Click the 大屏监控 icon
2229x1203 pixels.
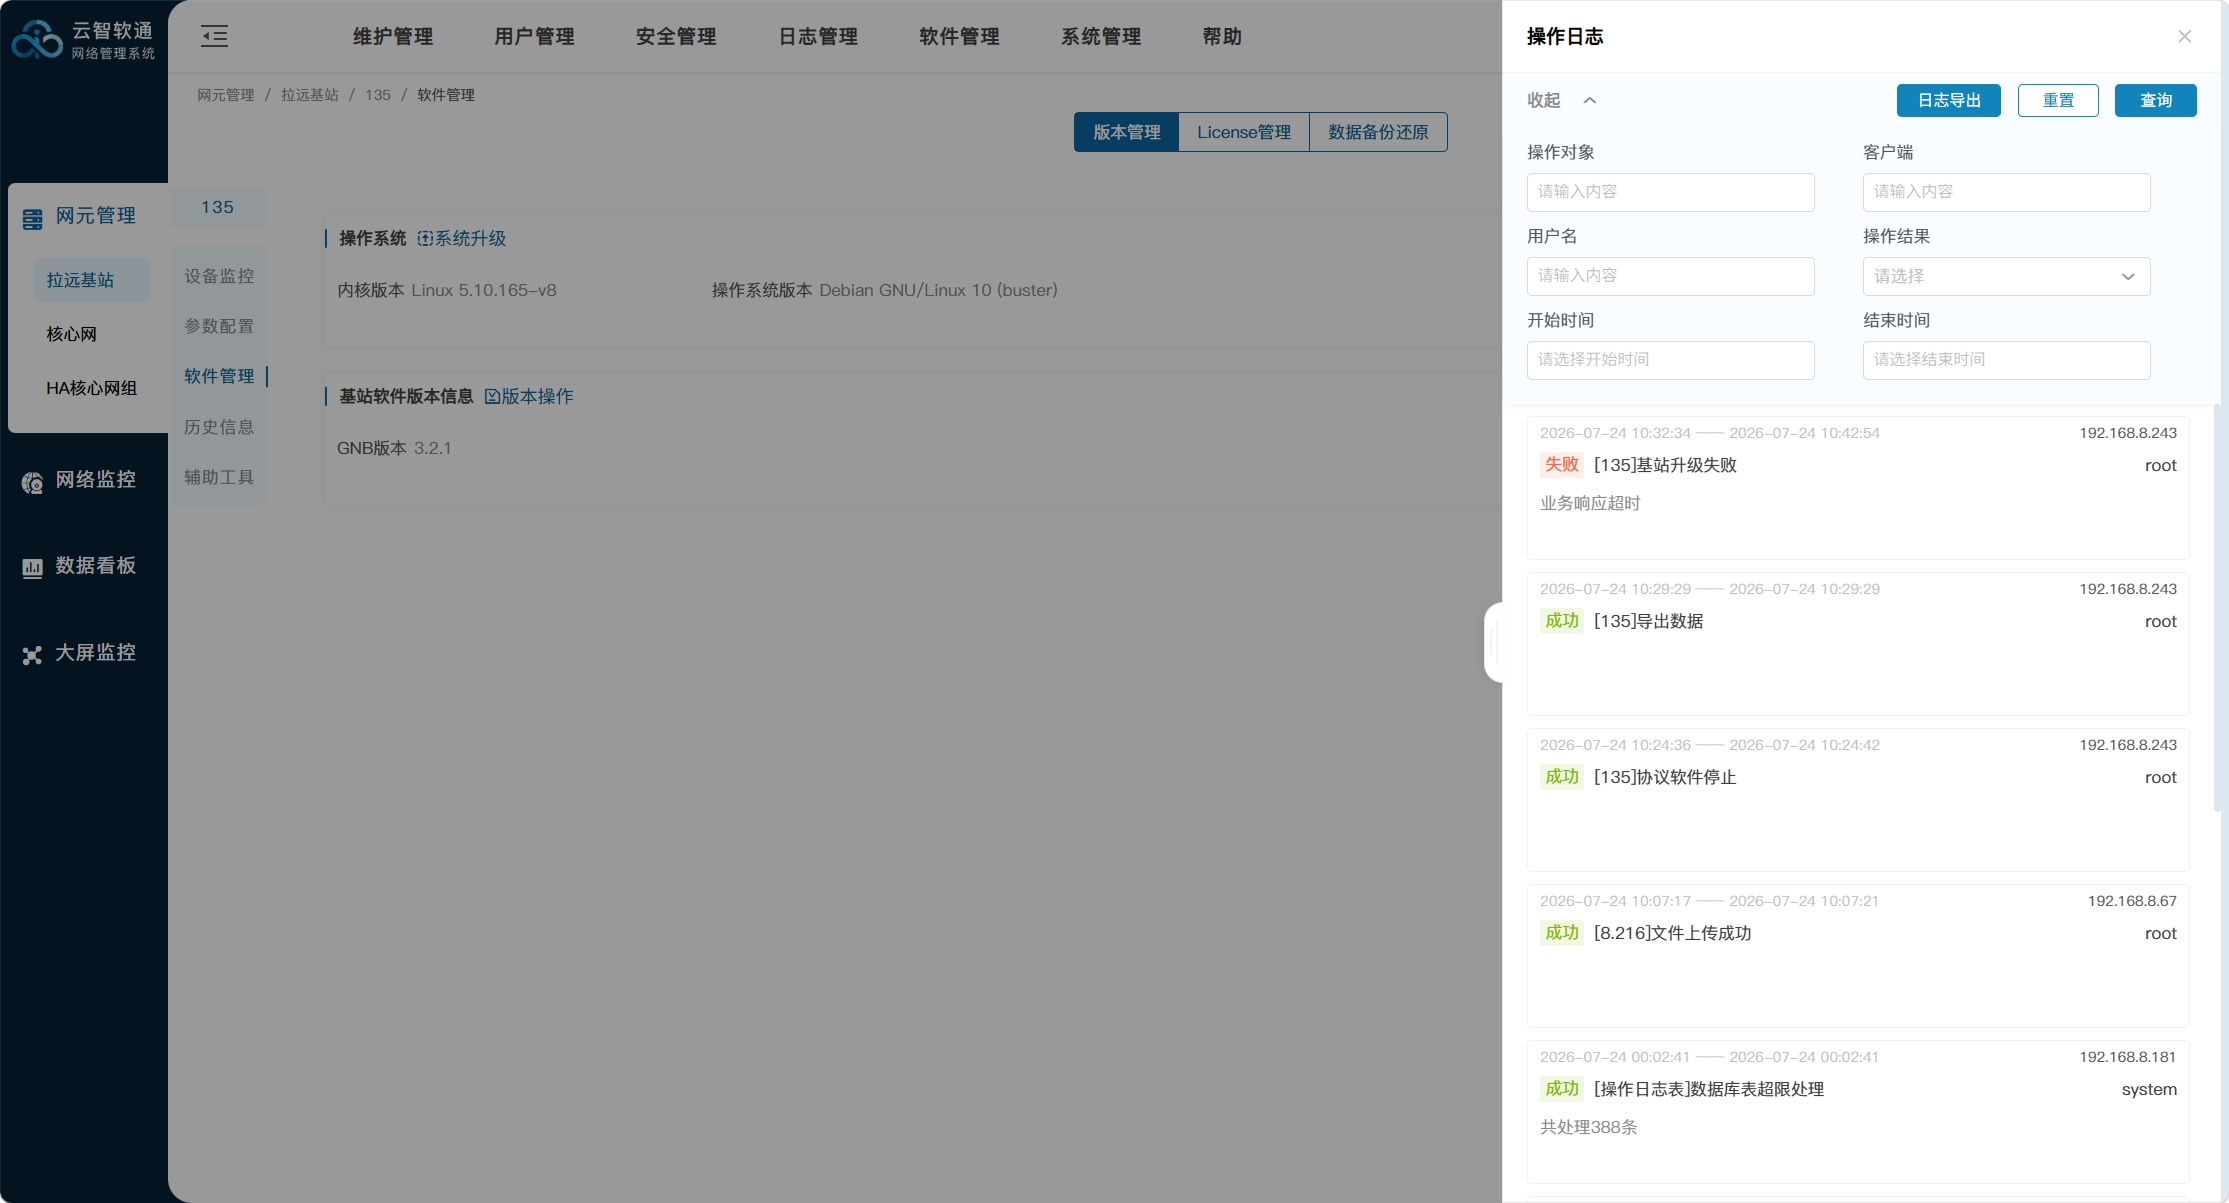click(x=33, y=655)
